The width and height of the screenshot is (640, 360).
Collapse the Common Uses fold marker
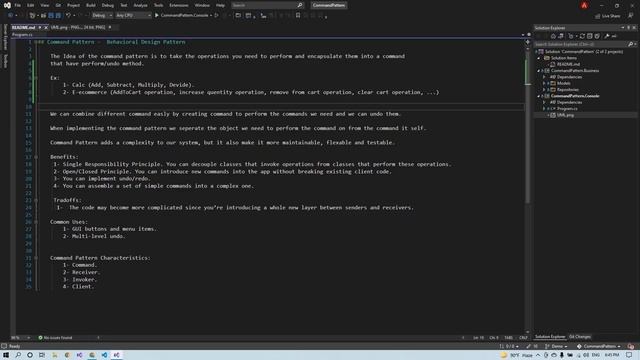coord(36,222)
